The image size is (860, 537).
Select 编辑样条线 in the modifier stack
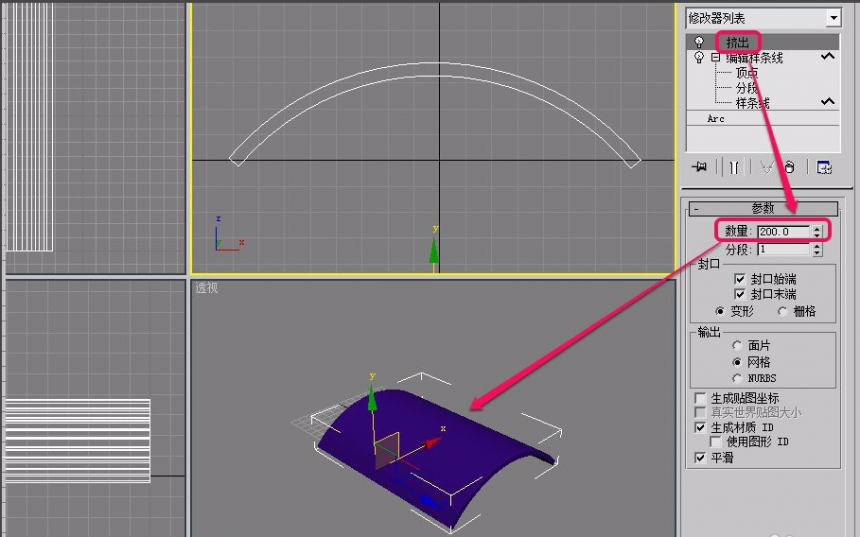coord(755,58)
